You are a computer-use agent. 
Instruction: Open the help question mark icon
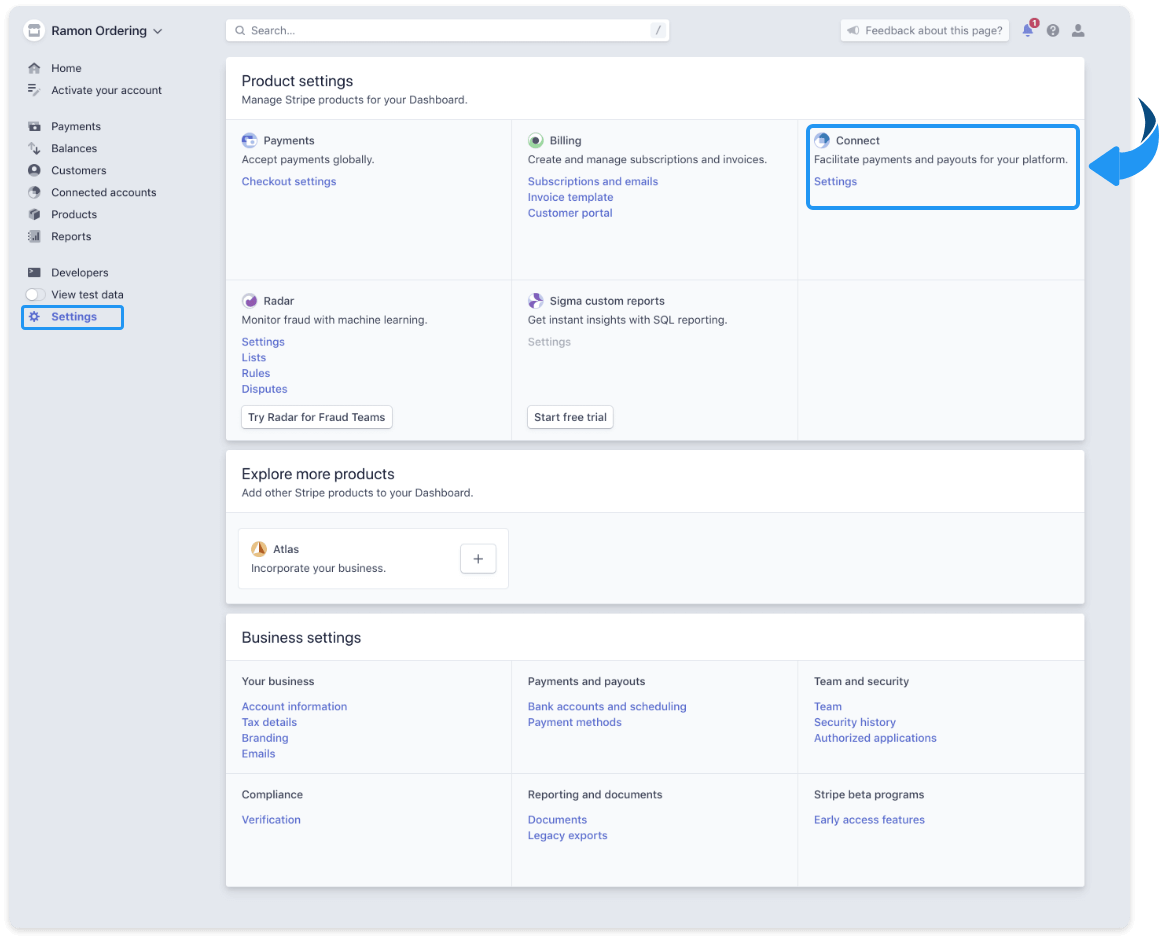[x=1053, y=30]
